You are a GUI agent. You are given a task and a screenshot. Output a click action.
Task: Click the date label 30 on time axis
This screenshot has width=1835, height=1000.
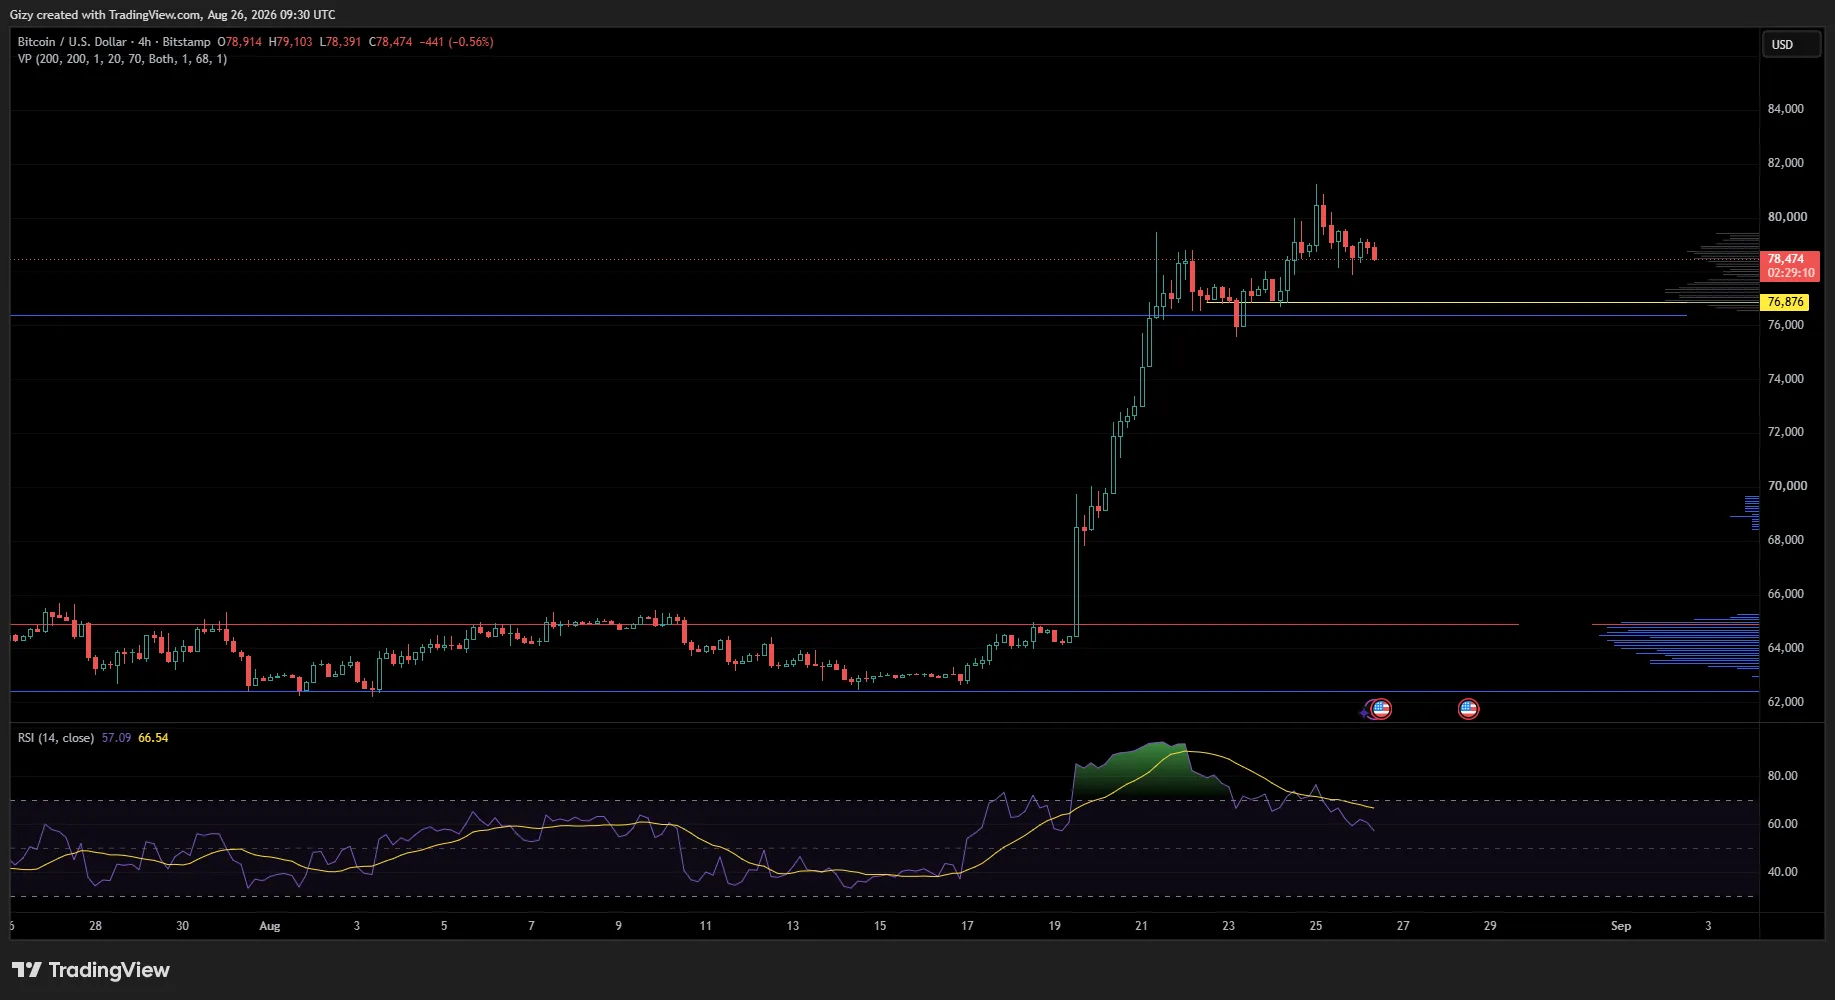(x=182, y=926)
